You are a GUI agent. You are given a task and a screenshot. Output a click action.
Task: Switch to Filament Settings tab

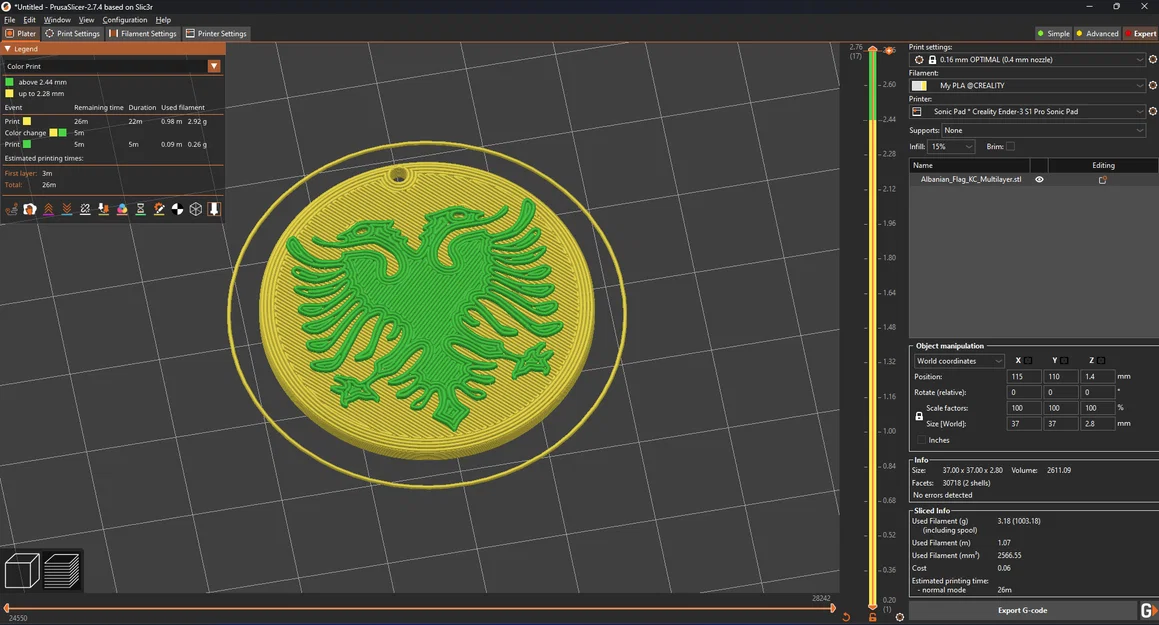coord(143,33)
